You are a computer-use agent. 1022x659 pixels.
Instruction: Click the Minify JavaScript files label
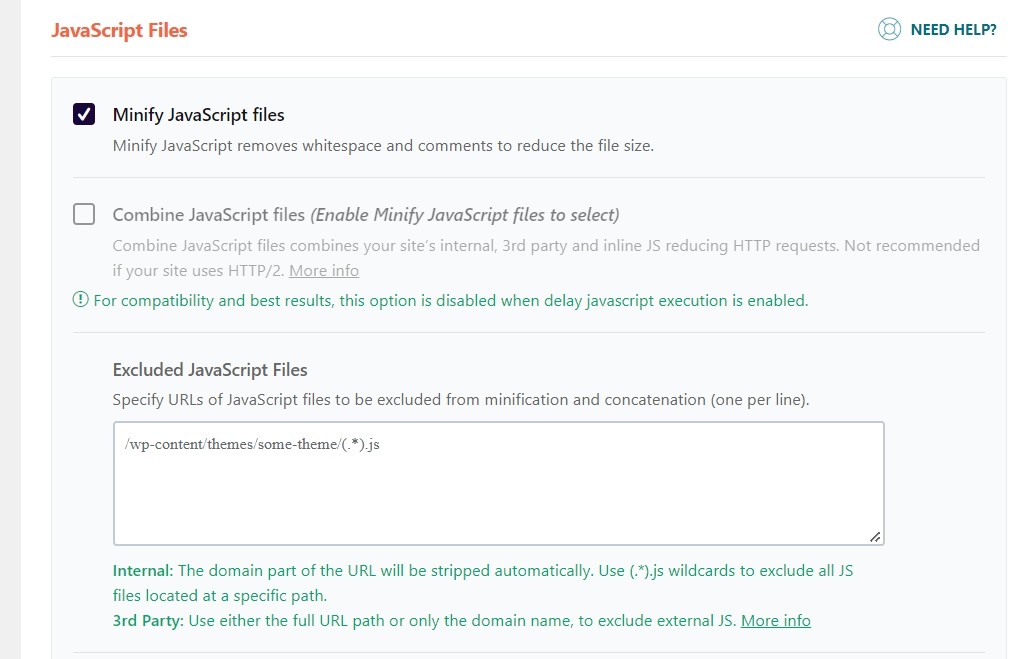[x=198, y=115]
